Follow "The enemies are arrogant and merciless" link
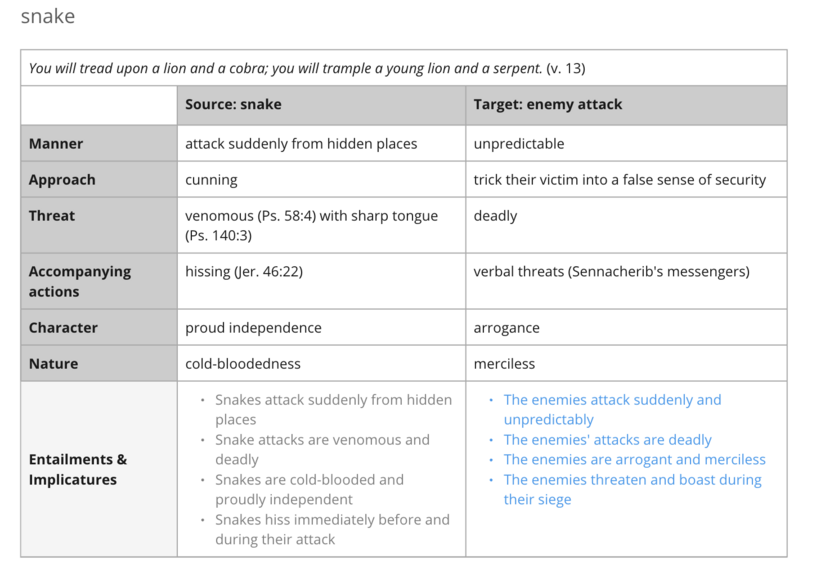This screenshot has width=825, height=582. point(634,460)
